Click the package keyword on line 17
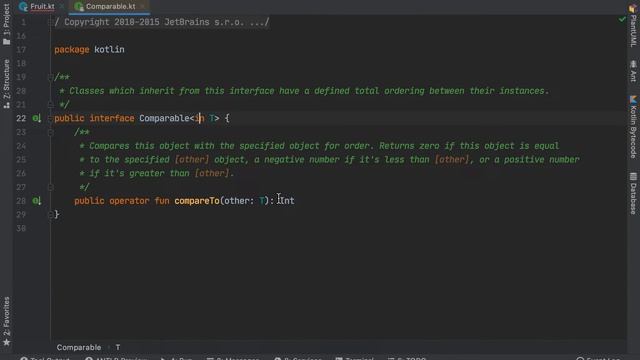640x360 pixels. (71, 49)
